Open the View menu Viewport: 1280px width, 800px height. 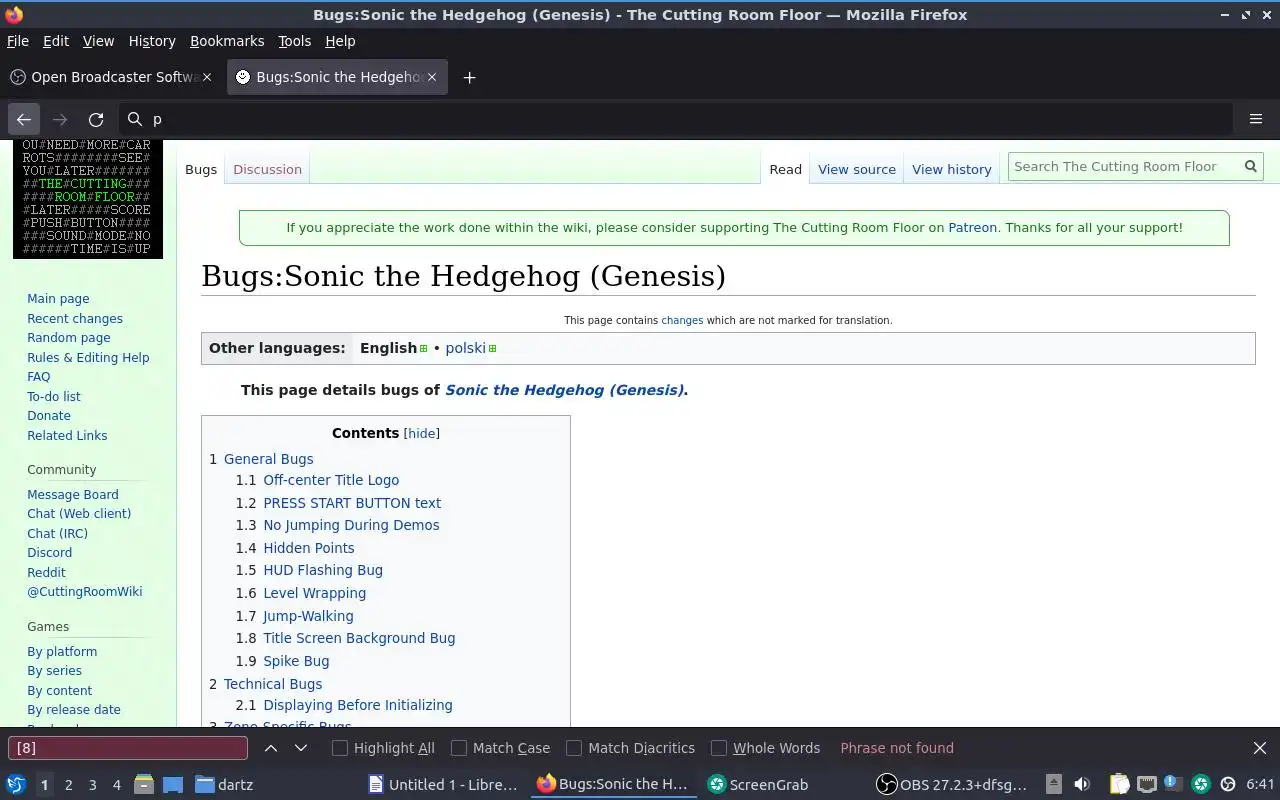[98, 41]
